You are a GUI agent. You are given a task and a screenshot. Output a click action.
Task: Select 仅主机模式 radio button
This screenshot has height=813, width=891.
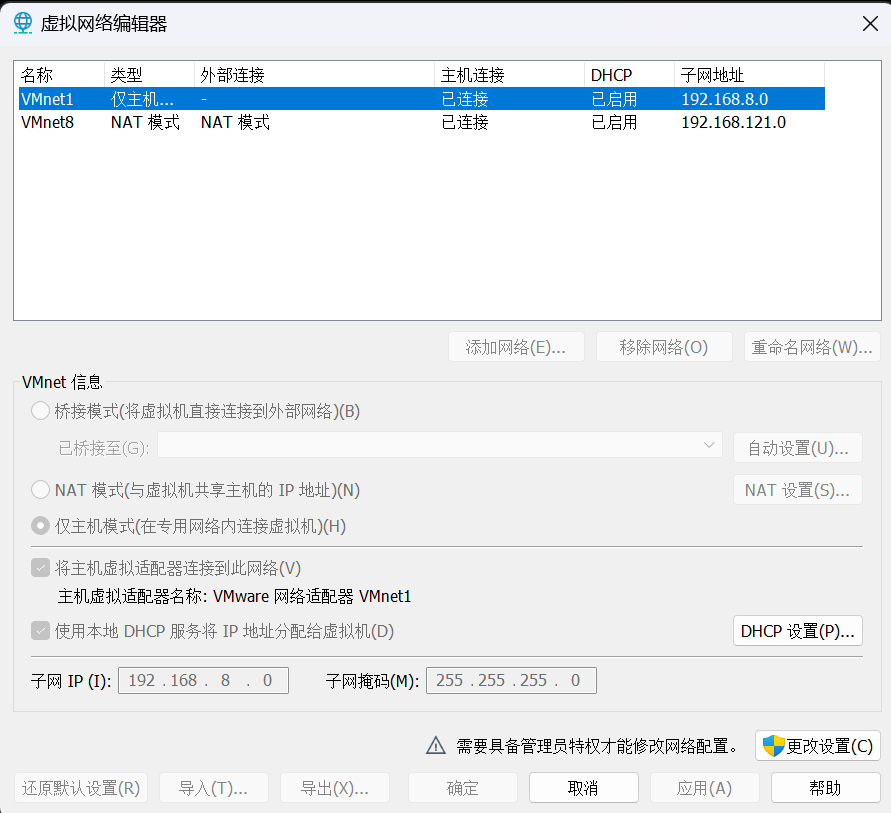[x=40, y=526]
